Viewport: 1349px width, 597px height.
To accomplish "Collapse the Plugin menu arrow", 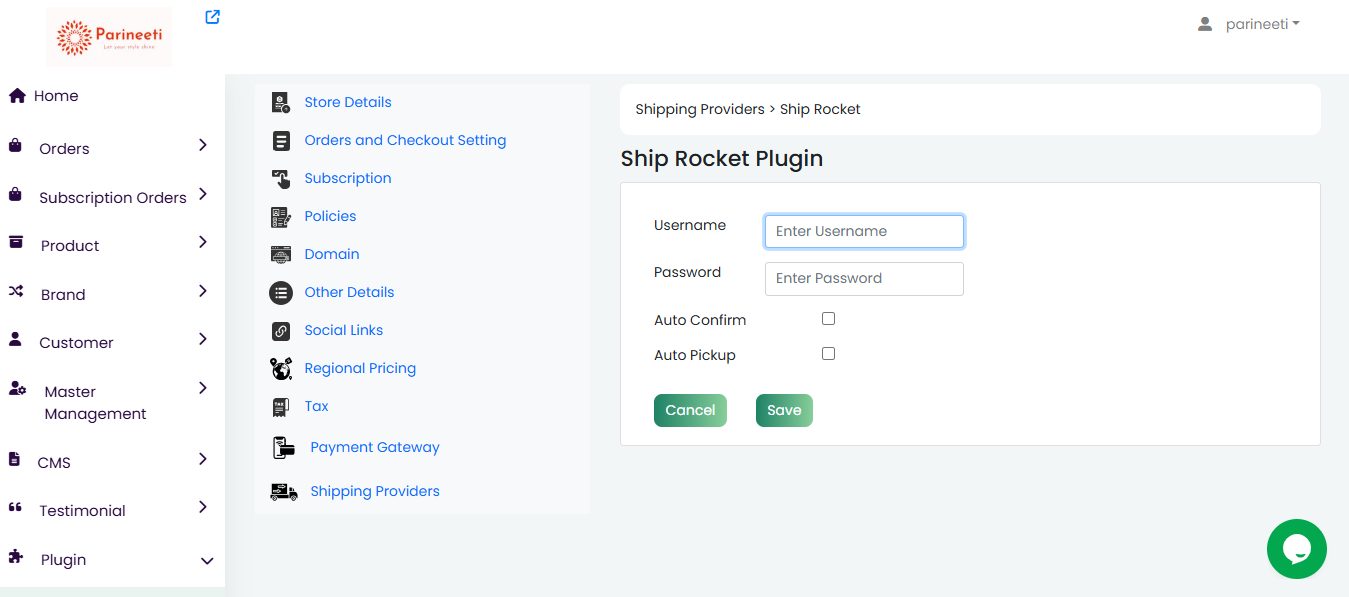I will click(207, 561).
